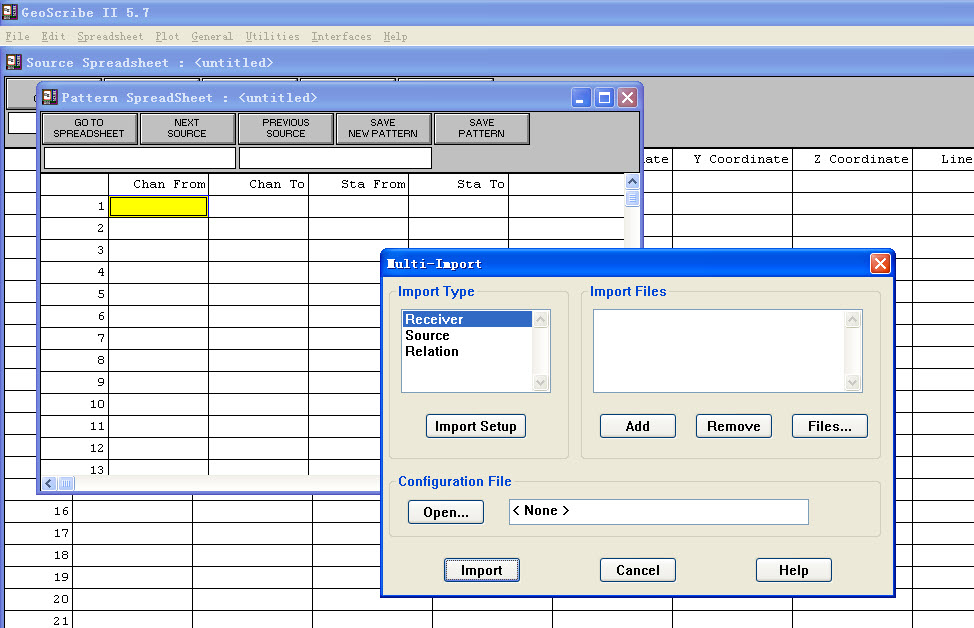Open the Edit menu

53,37
